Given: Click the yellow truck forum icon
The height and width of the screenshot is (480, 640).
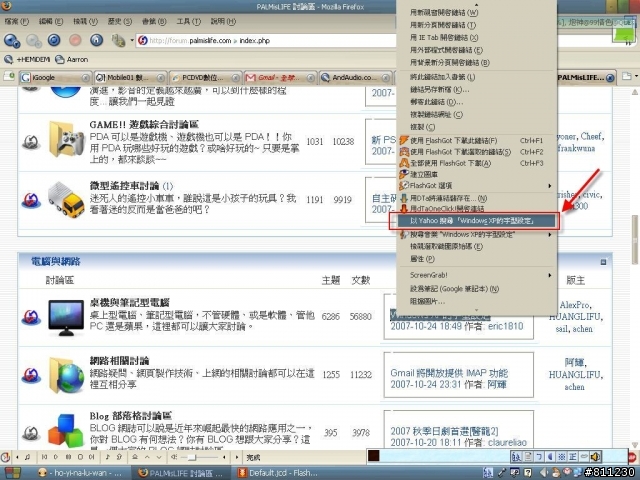Looking at the screenshot, I should (x=66, y=200).
